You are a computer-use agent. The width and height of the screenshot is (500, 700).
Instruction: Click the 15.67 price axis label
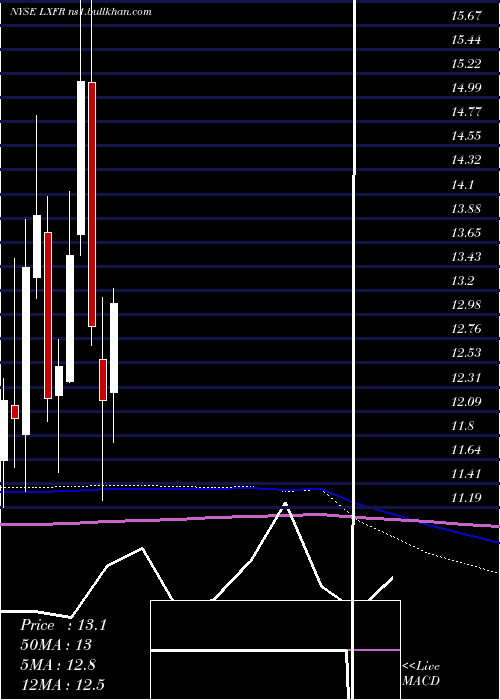click(466, 16)
